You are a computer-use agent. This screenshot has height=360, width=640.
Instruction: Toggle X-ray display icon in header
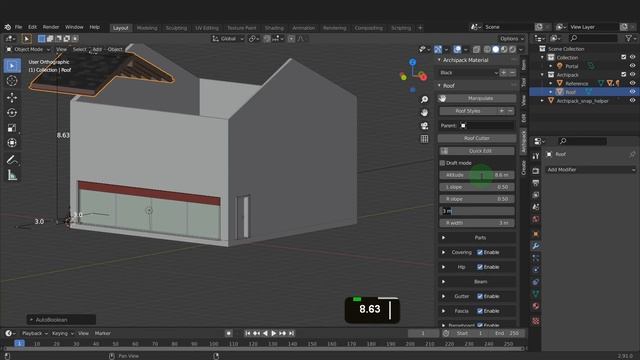point(476,49)
